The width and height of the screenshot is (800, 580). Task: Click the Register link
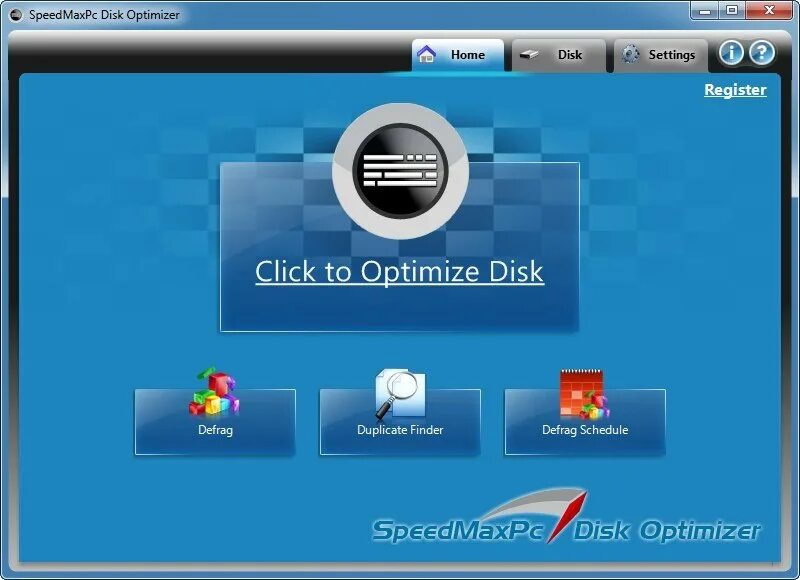click(x=735, y=90)
